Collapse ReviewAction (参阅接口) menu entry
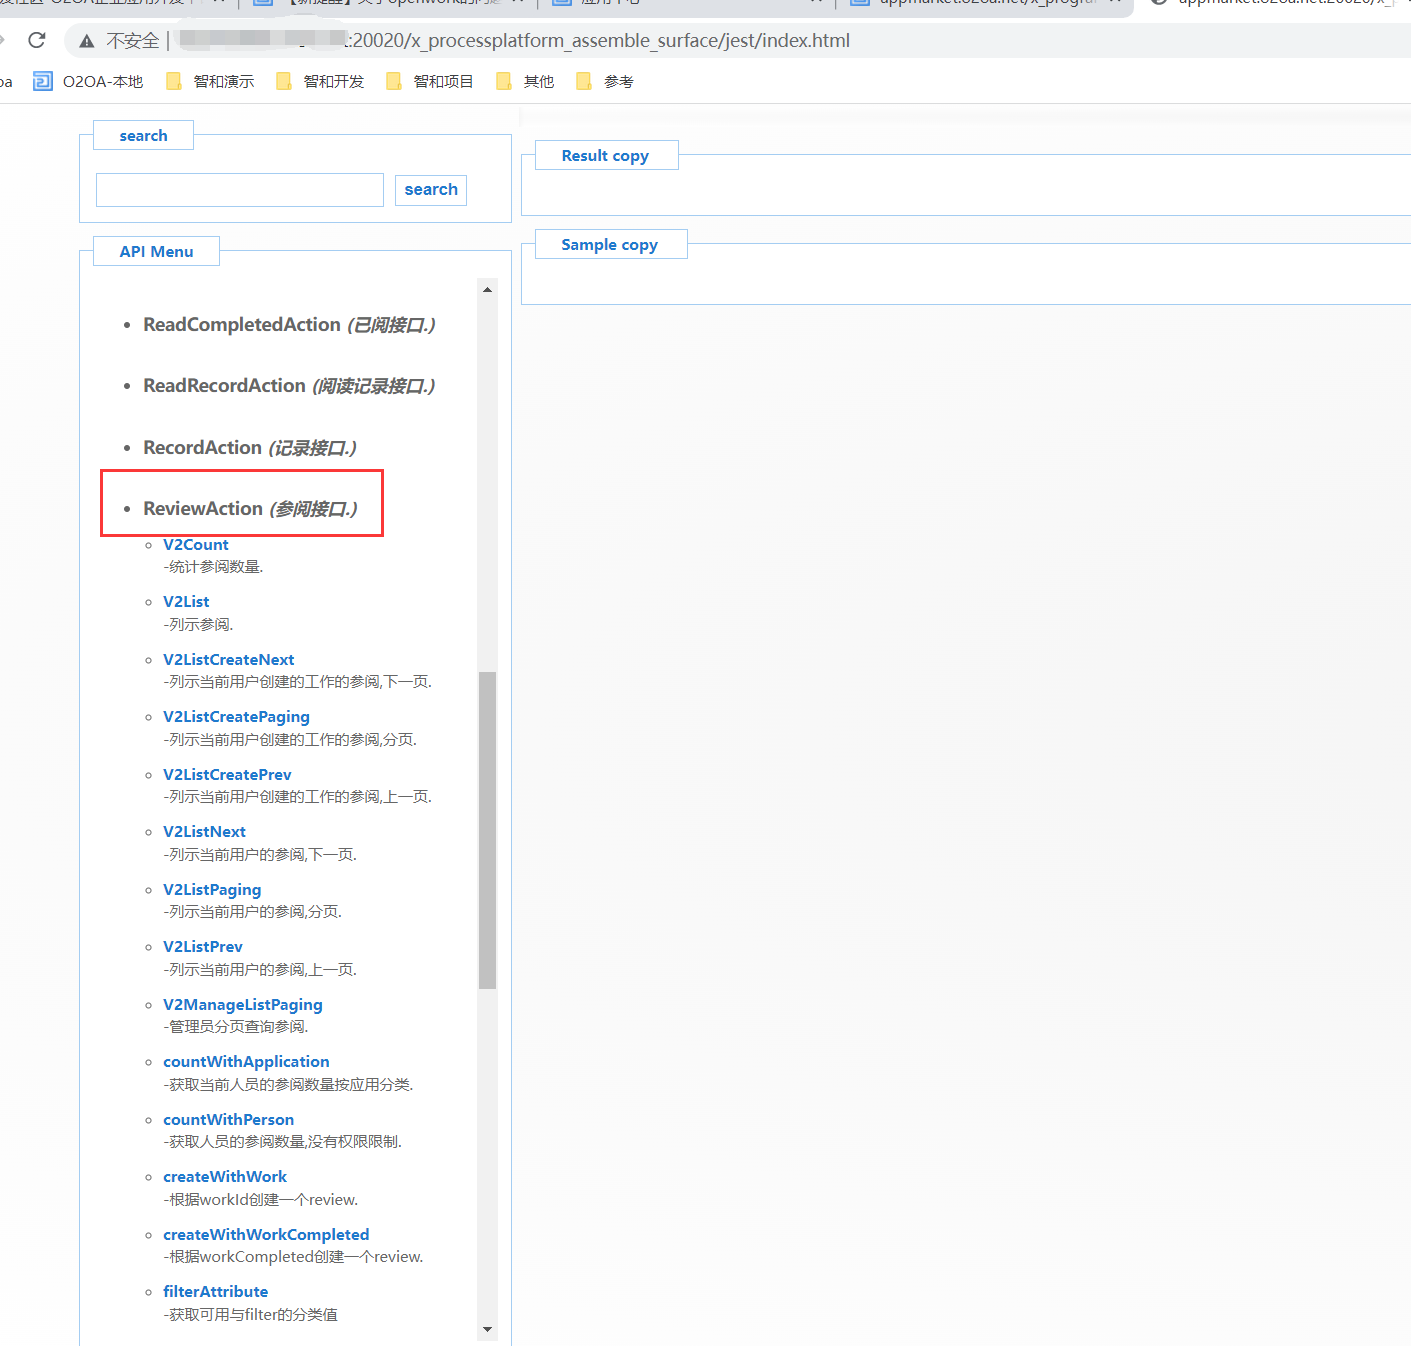Screen dimensions: 1411x1346 click(250, 509)
